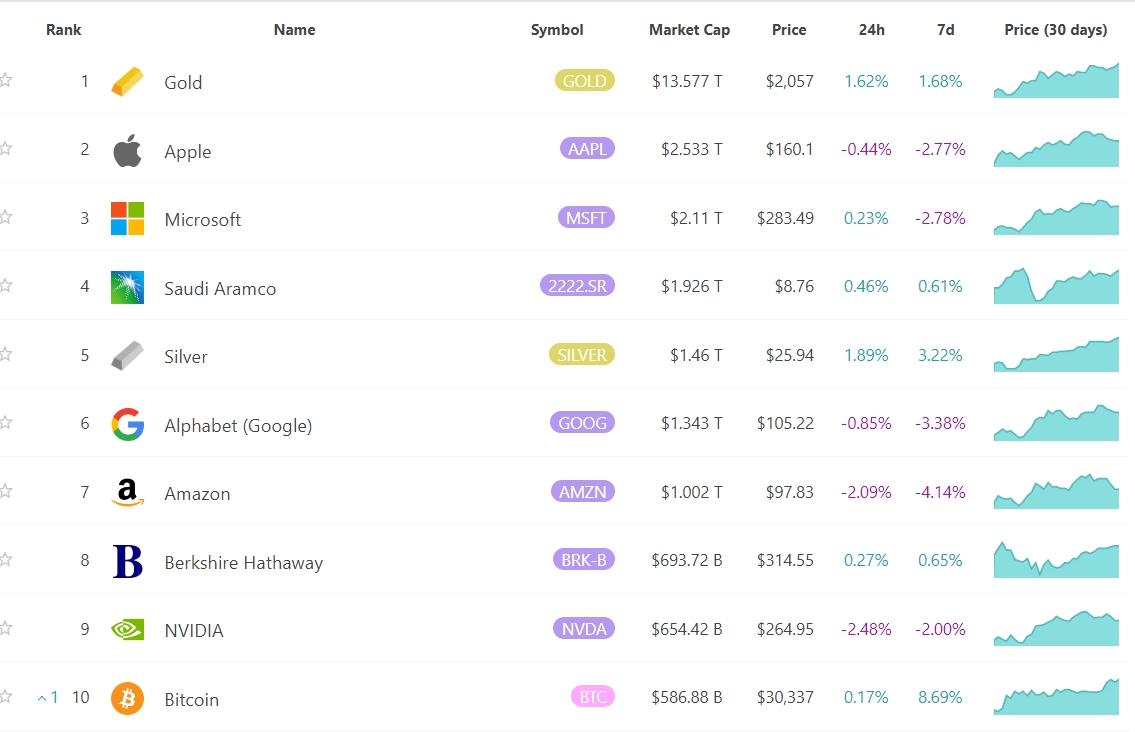Click the Gold bar icon
Screen dimensions: 1135x732
(127, 82)
